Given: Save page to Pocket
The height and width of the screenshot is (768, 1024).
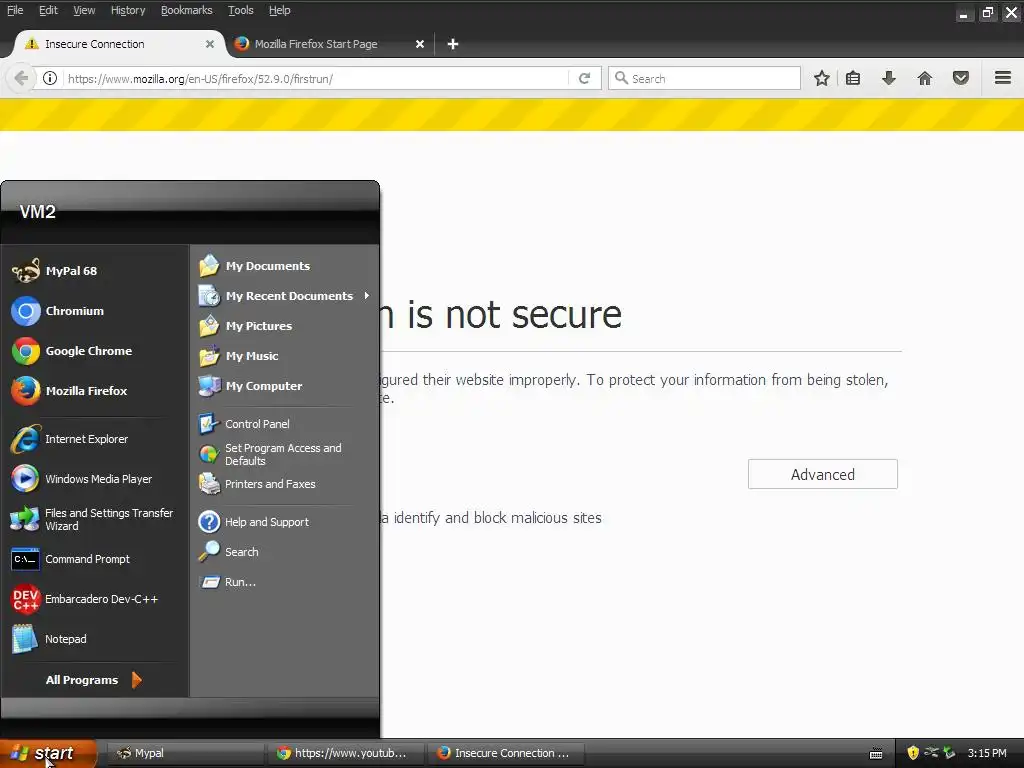Looking at the screenshot, I should (961, 78).
